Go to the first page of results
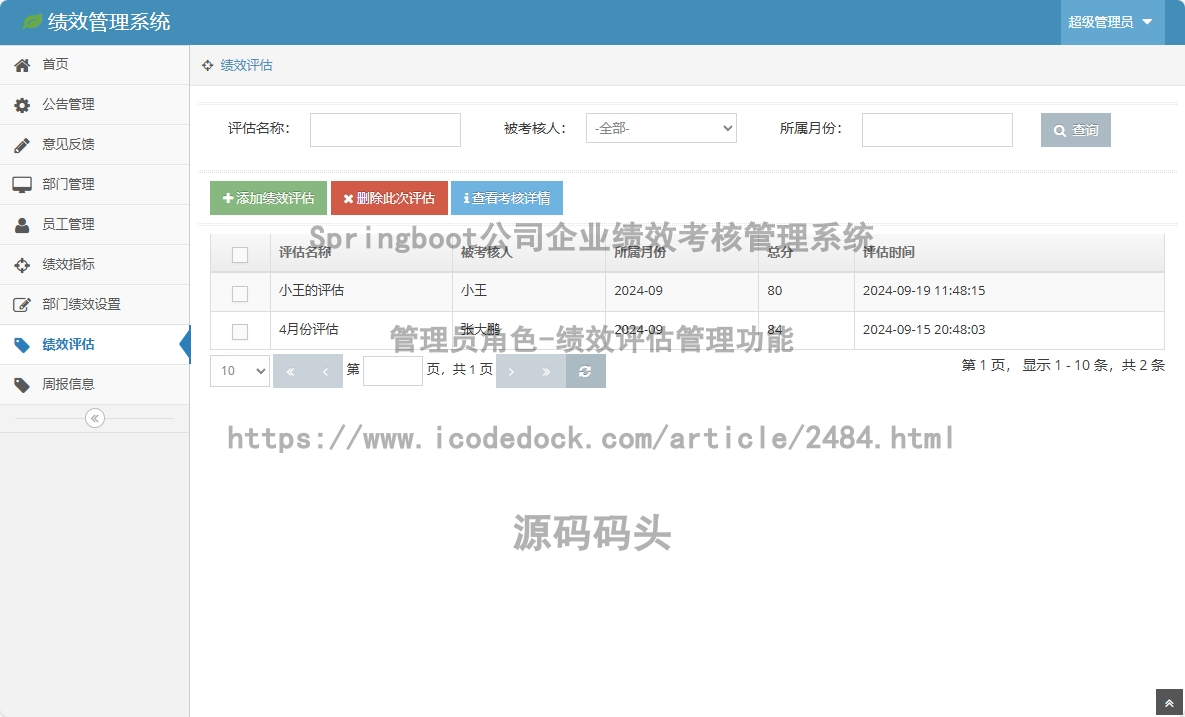The width and height of the screenshot is (1185, 717). [x=290, y=371]
